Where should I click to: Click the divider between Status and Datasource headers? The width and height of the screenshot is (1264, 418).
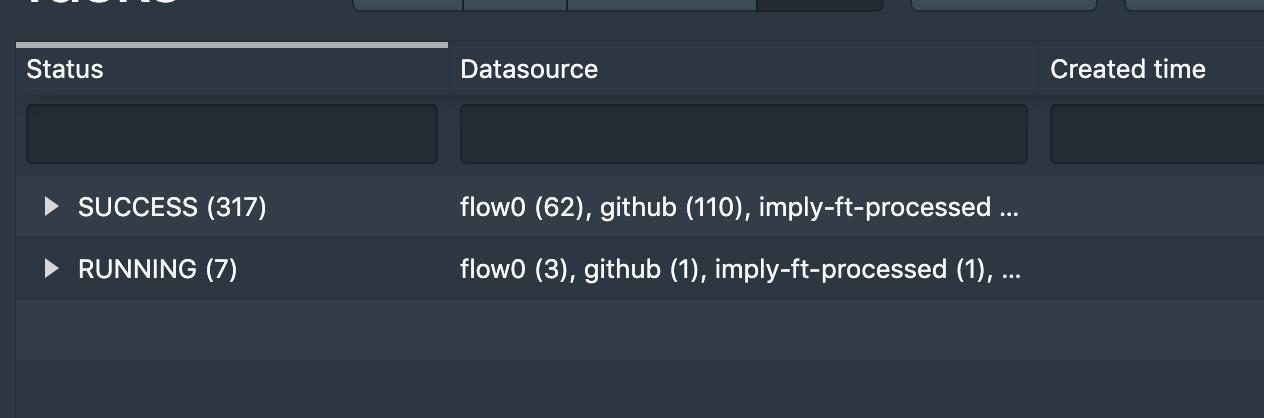(449, 69)
